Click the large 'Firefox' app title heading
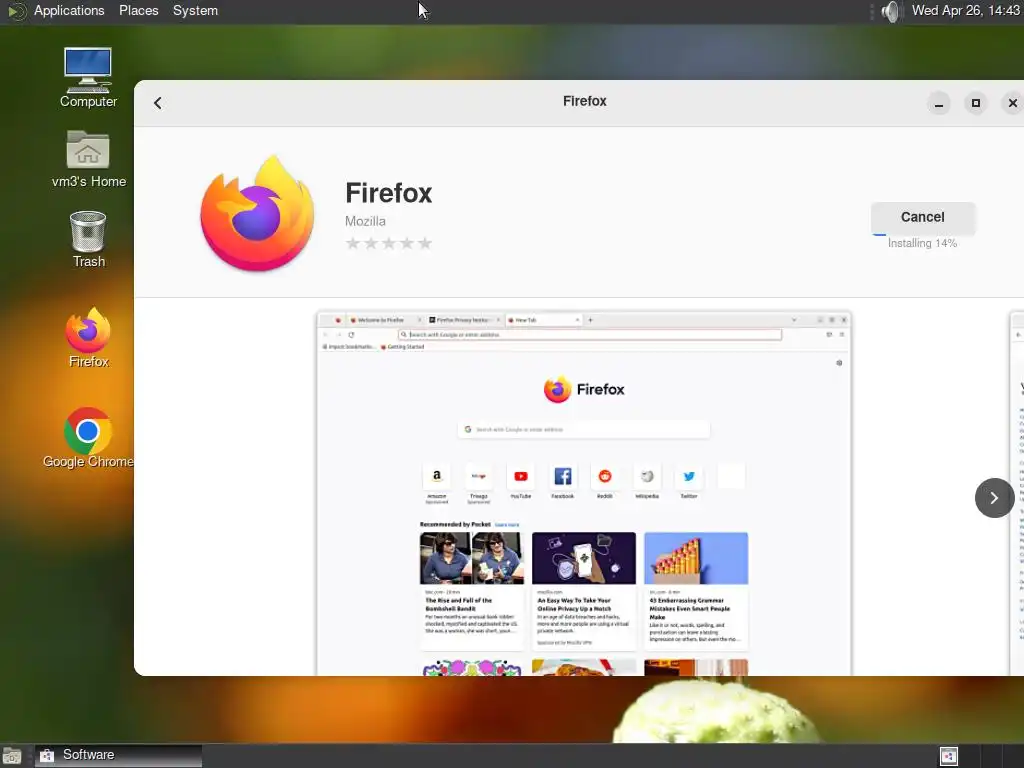Screen dimensions: 1024x768 [x=389, y=193]
